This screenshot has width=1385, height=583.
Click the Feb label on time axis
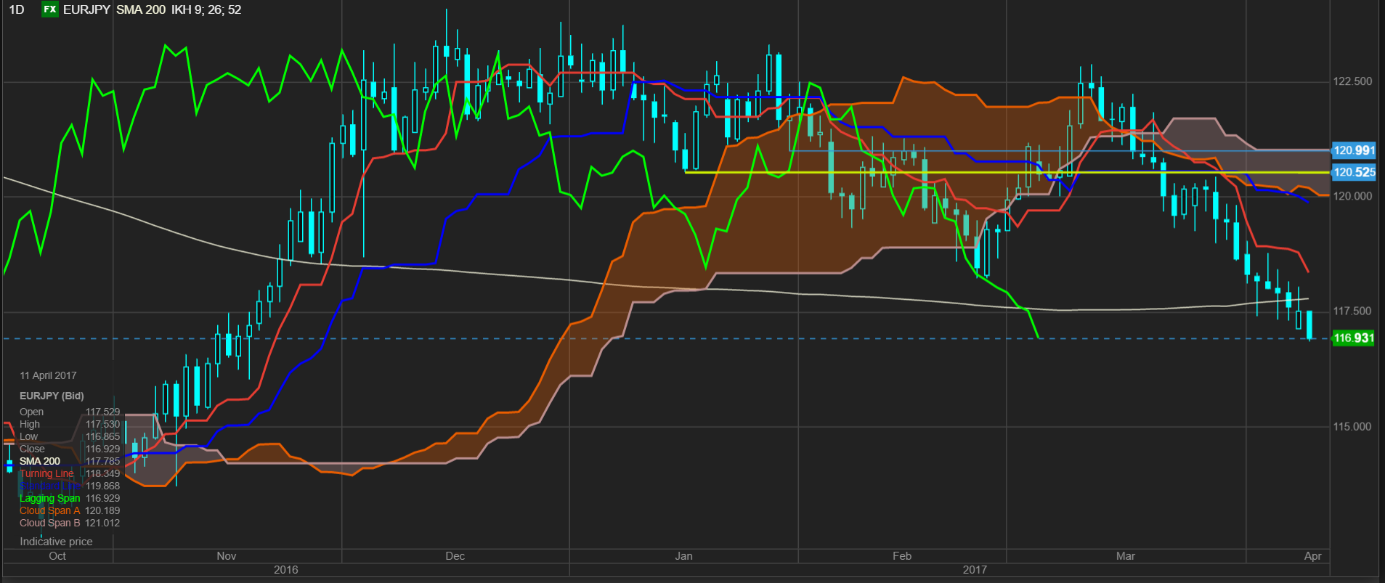(x=901, y=555)
